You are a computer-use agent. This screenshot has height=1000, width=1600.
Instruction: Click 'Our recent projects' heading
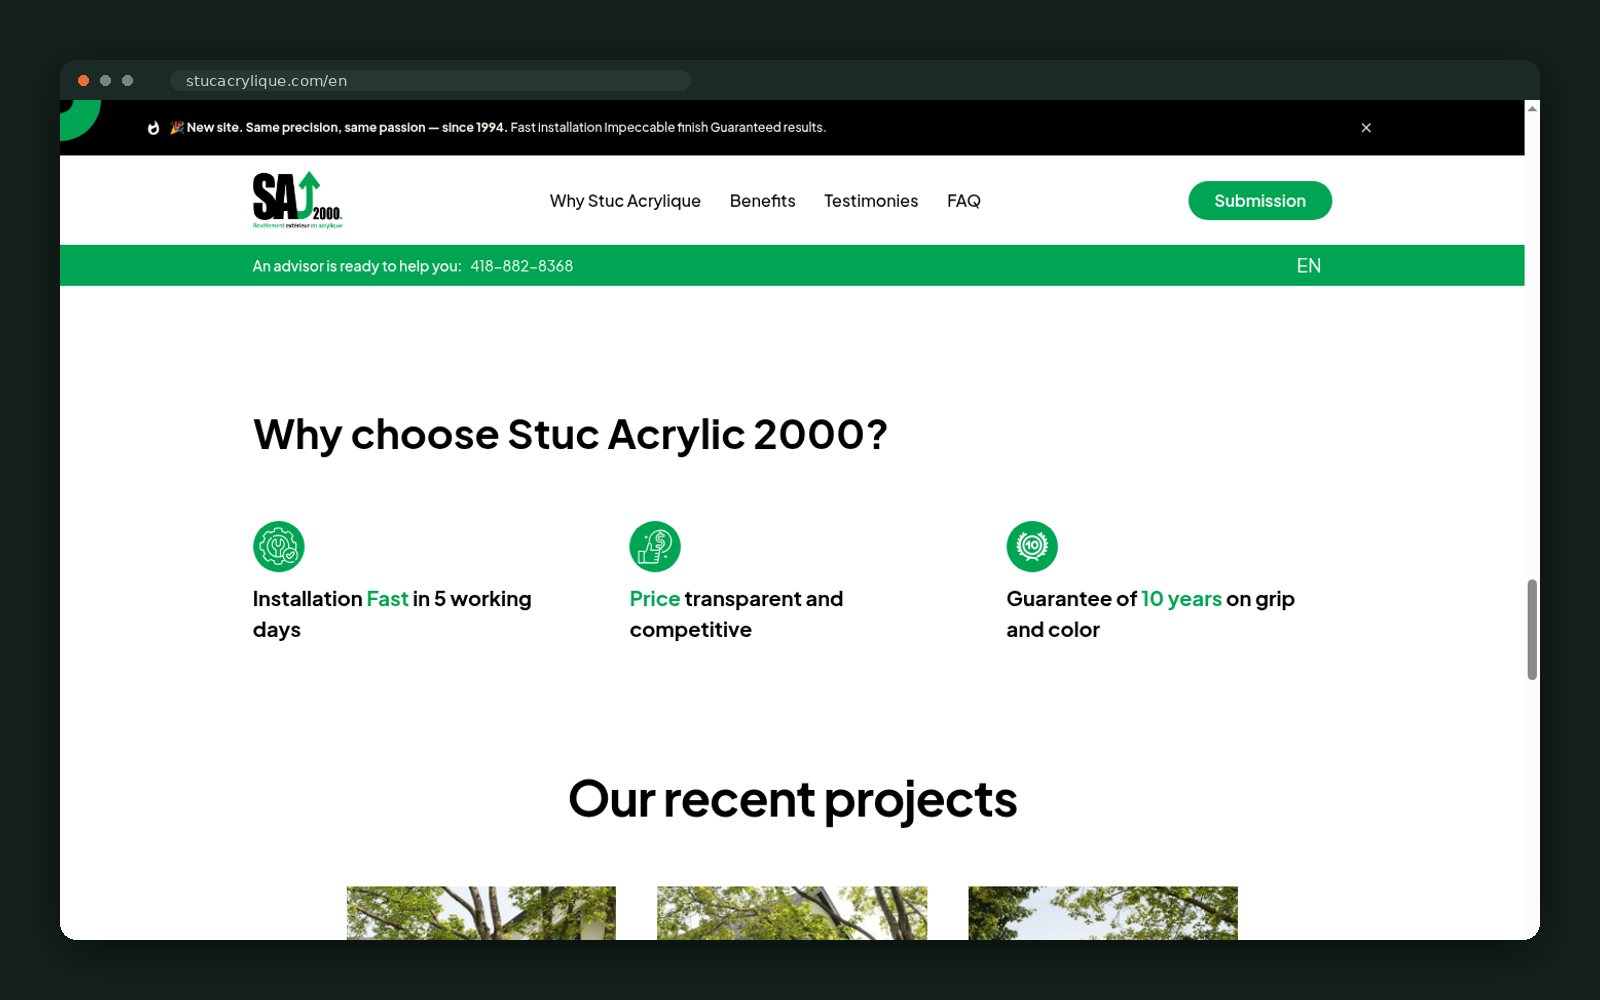pos(792,800)
